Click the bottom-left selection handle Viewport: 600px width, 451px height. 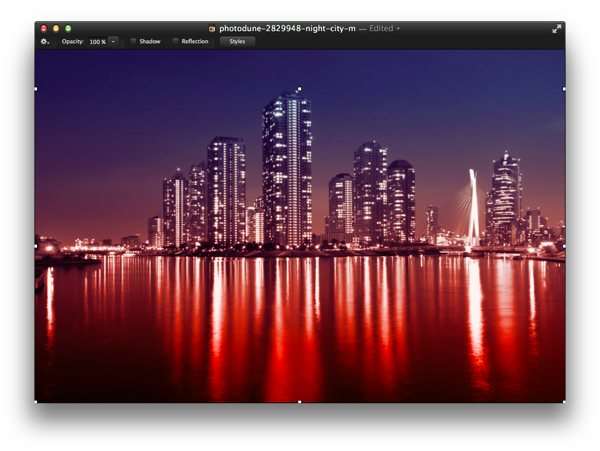(x=36, y=402)
